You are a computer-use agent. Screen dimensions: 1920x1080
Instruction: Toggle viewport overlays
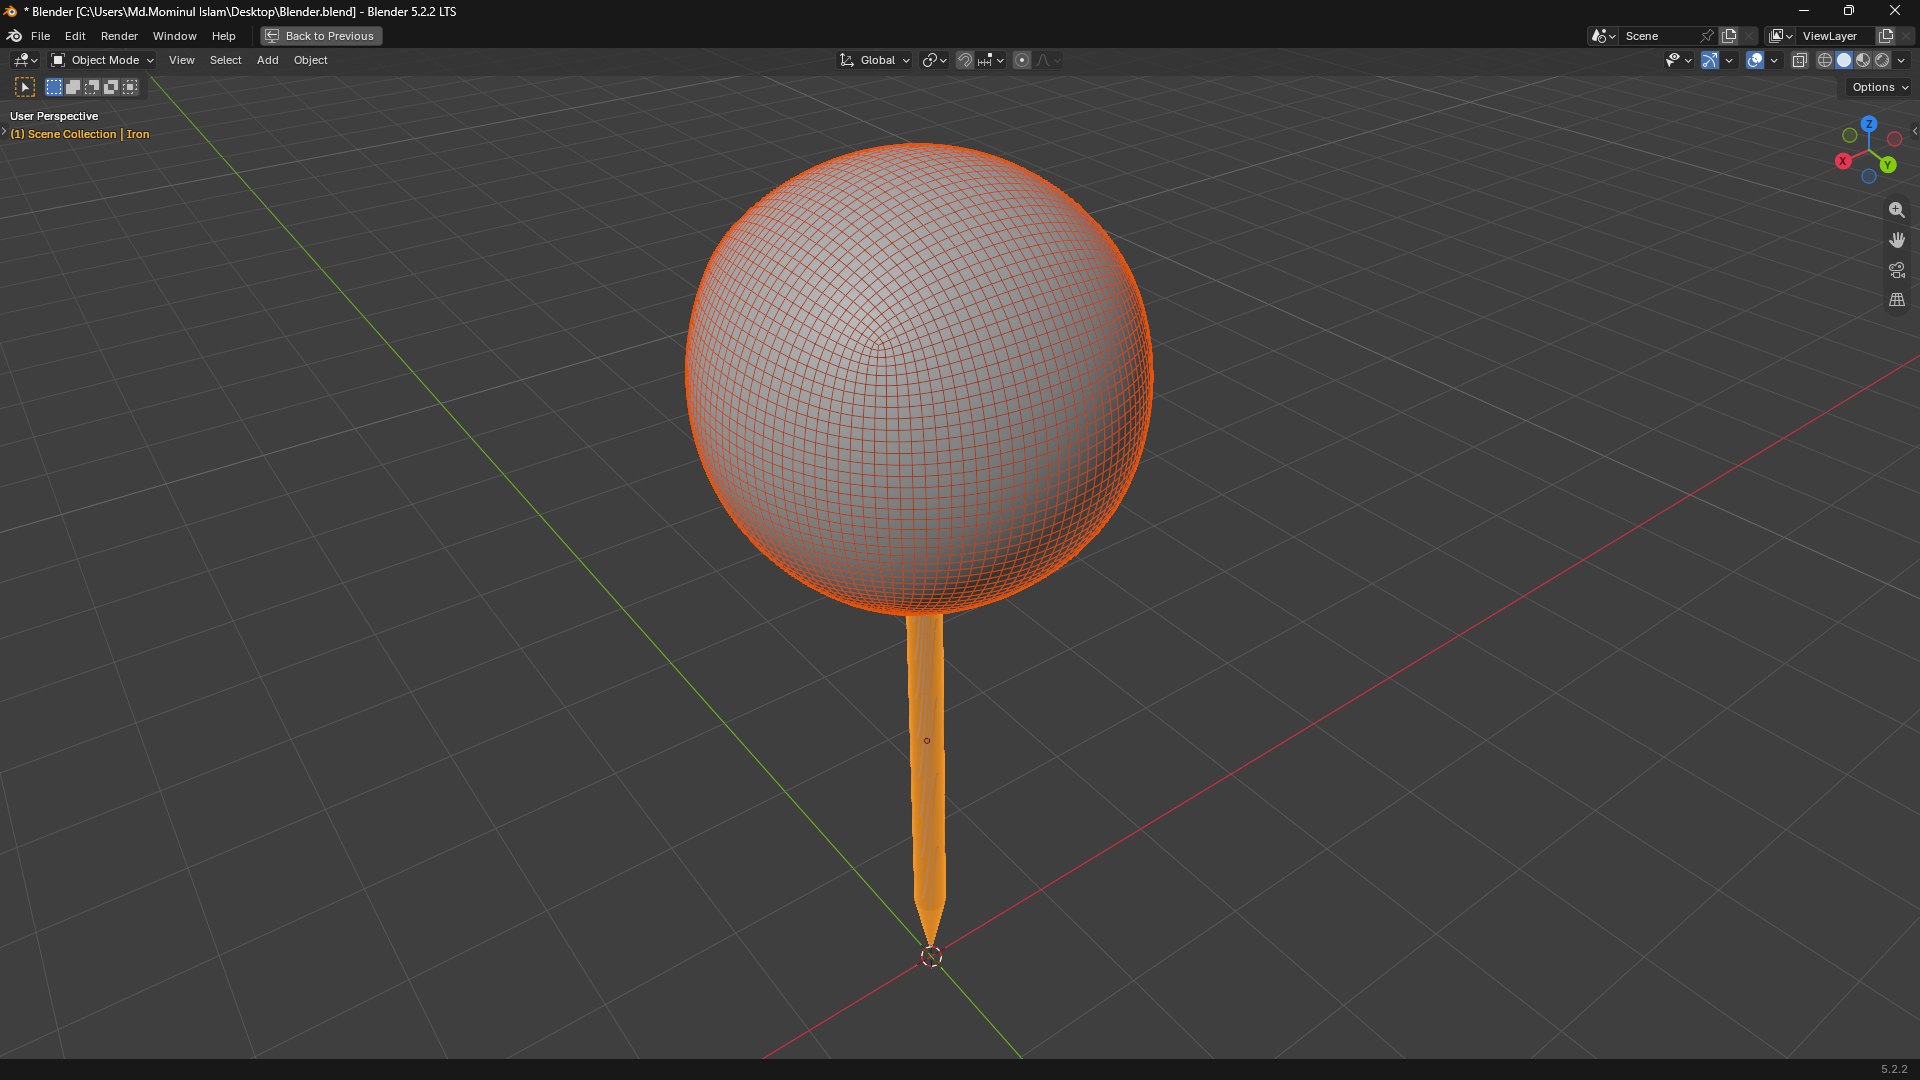[x=1755, y=61]
